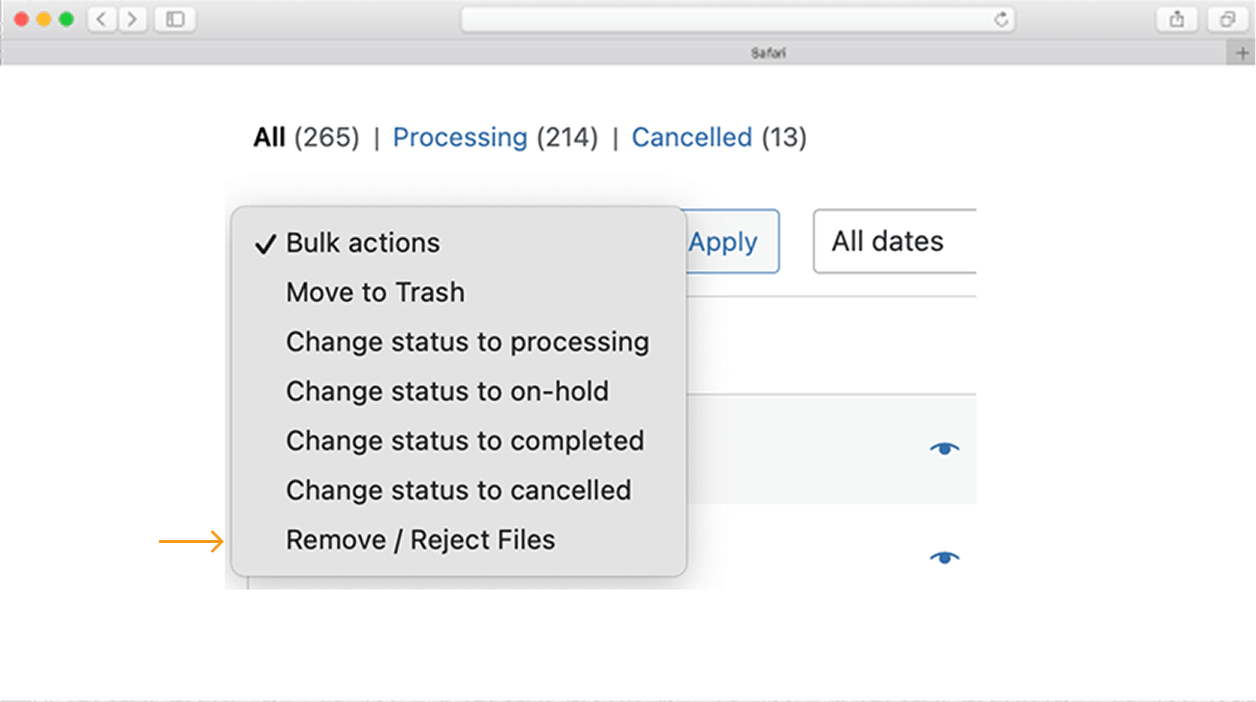
Task: Toggle the Safari sidebar
Action: [x=174, y=19]
